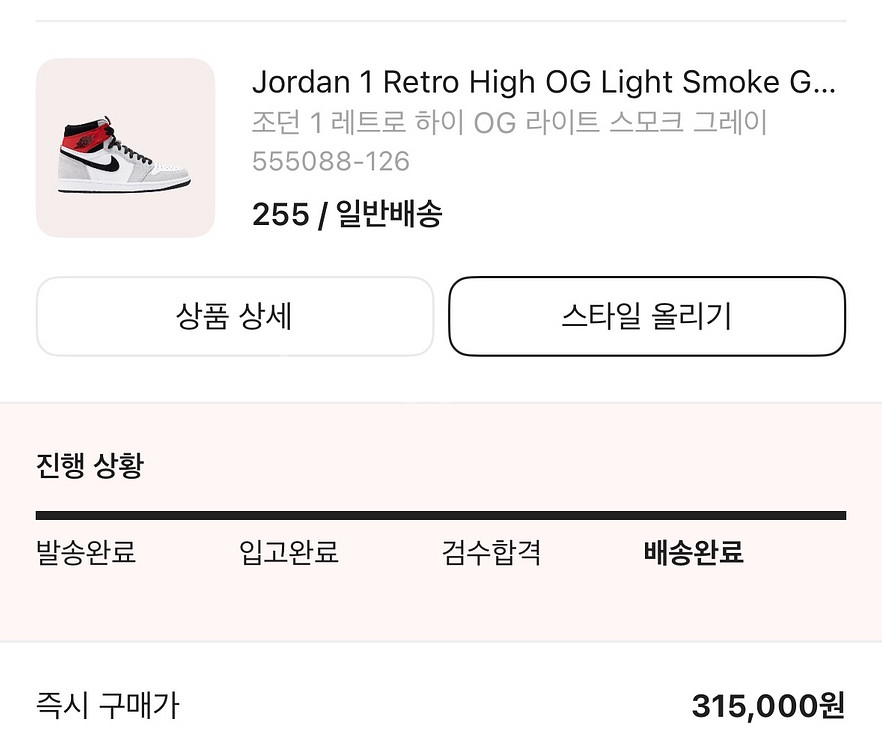Click the black progress bar
The image size is (882, 750).
441,515
